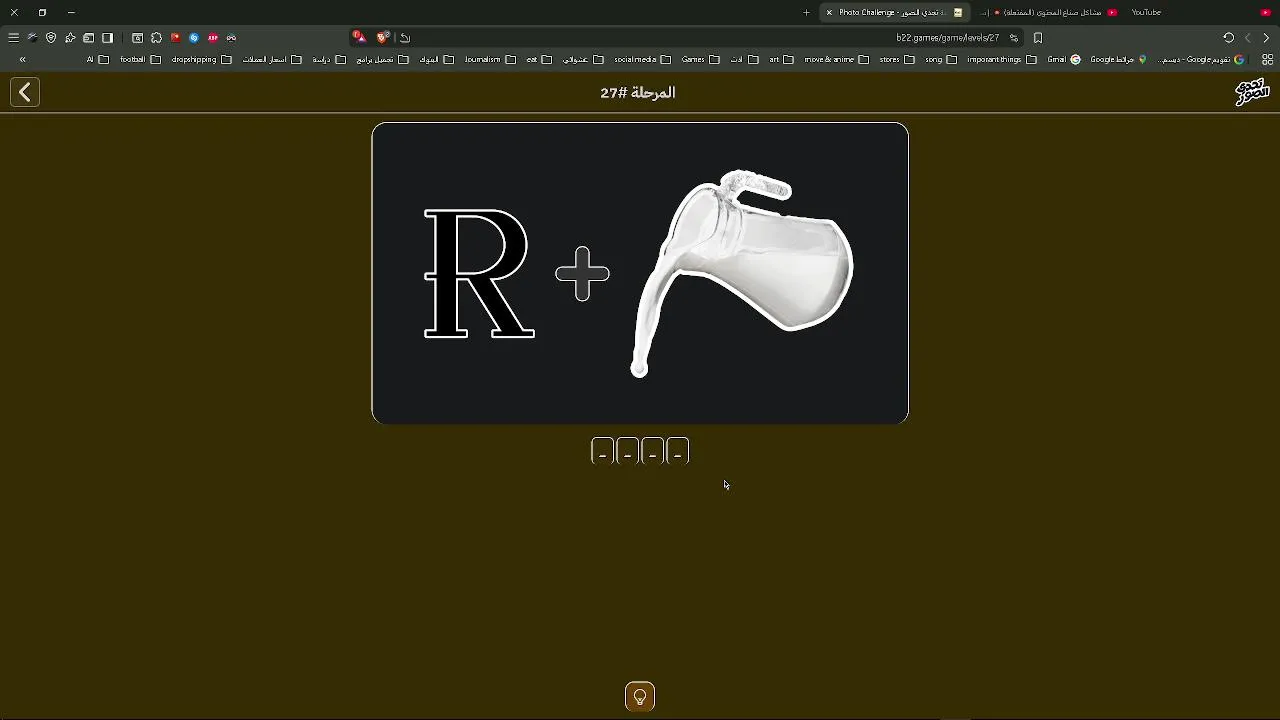Open the puzzle-piece extensions menu

click(156, 38)
